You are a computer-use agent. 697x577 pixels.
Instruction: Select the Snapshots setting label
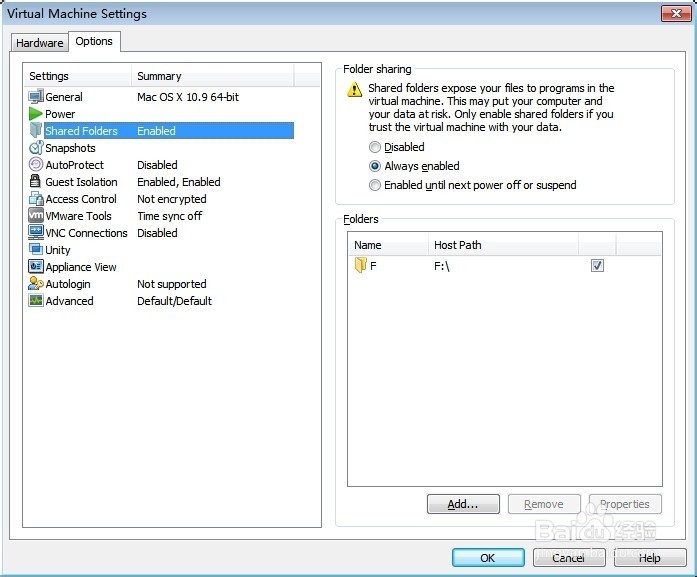70,148
